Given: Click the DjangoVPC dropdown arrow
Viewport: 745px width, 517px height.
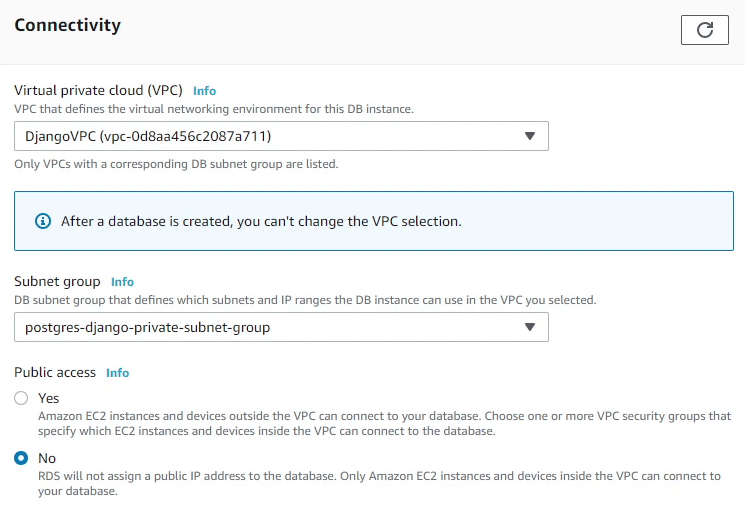Looking at the screenshot, I should click(530, 136).
